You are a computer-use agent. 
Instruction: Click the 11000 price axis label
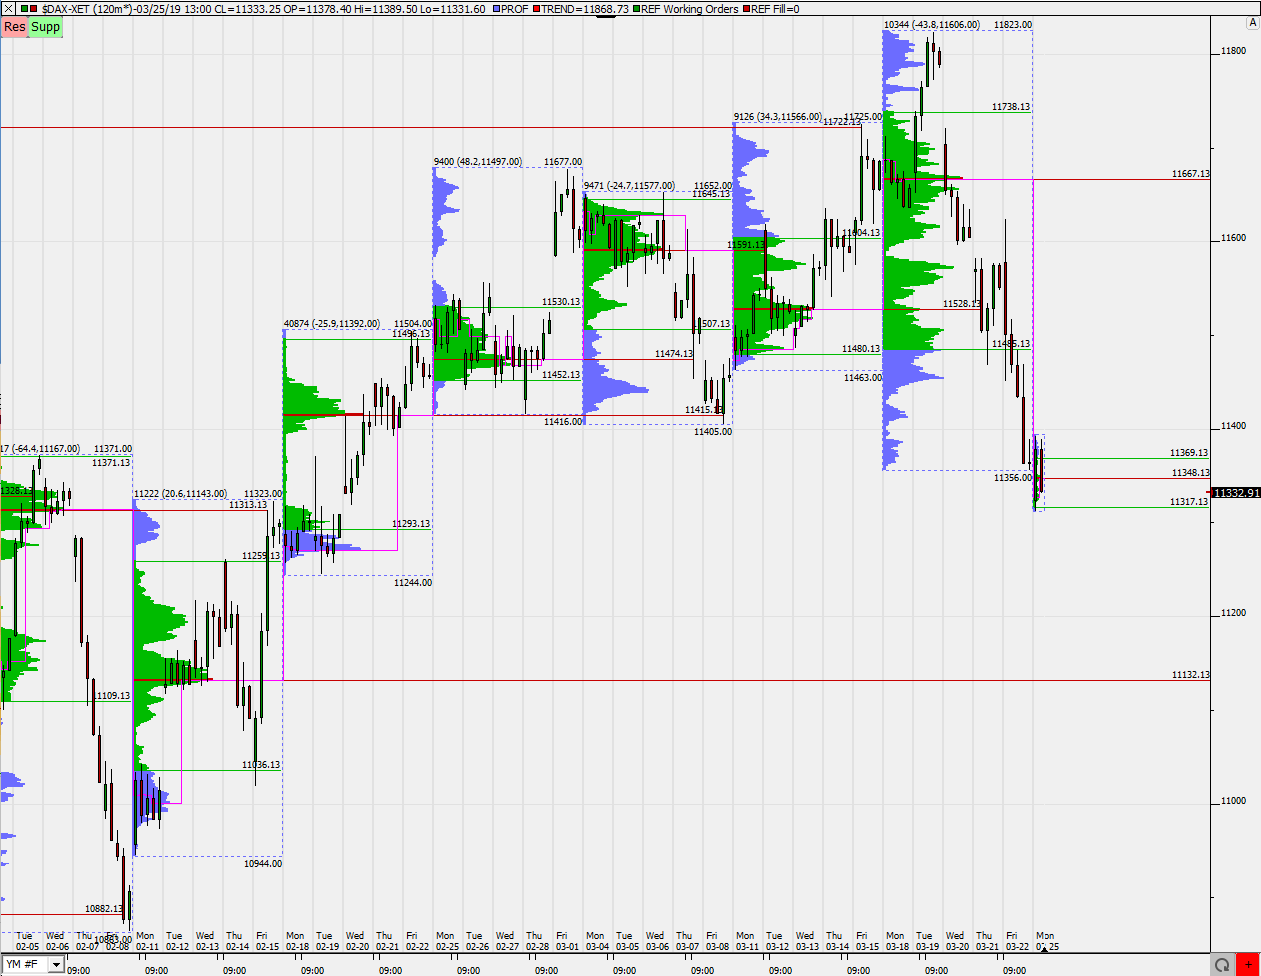tap(1233, 801)
